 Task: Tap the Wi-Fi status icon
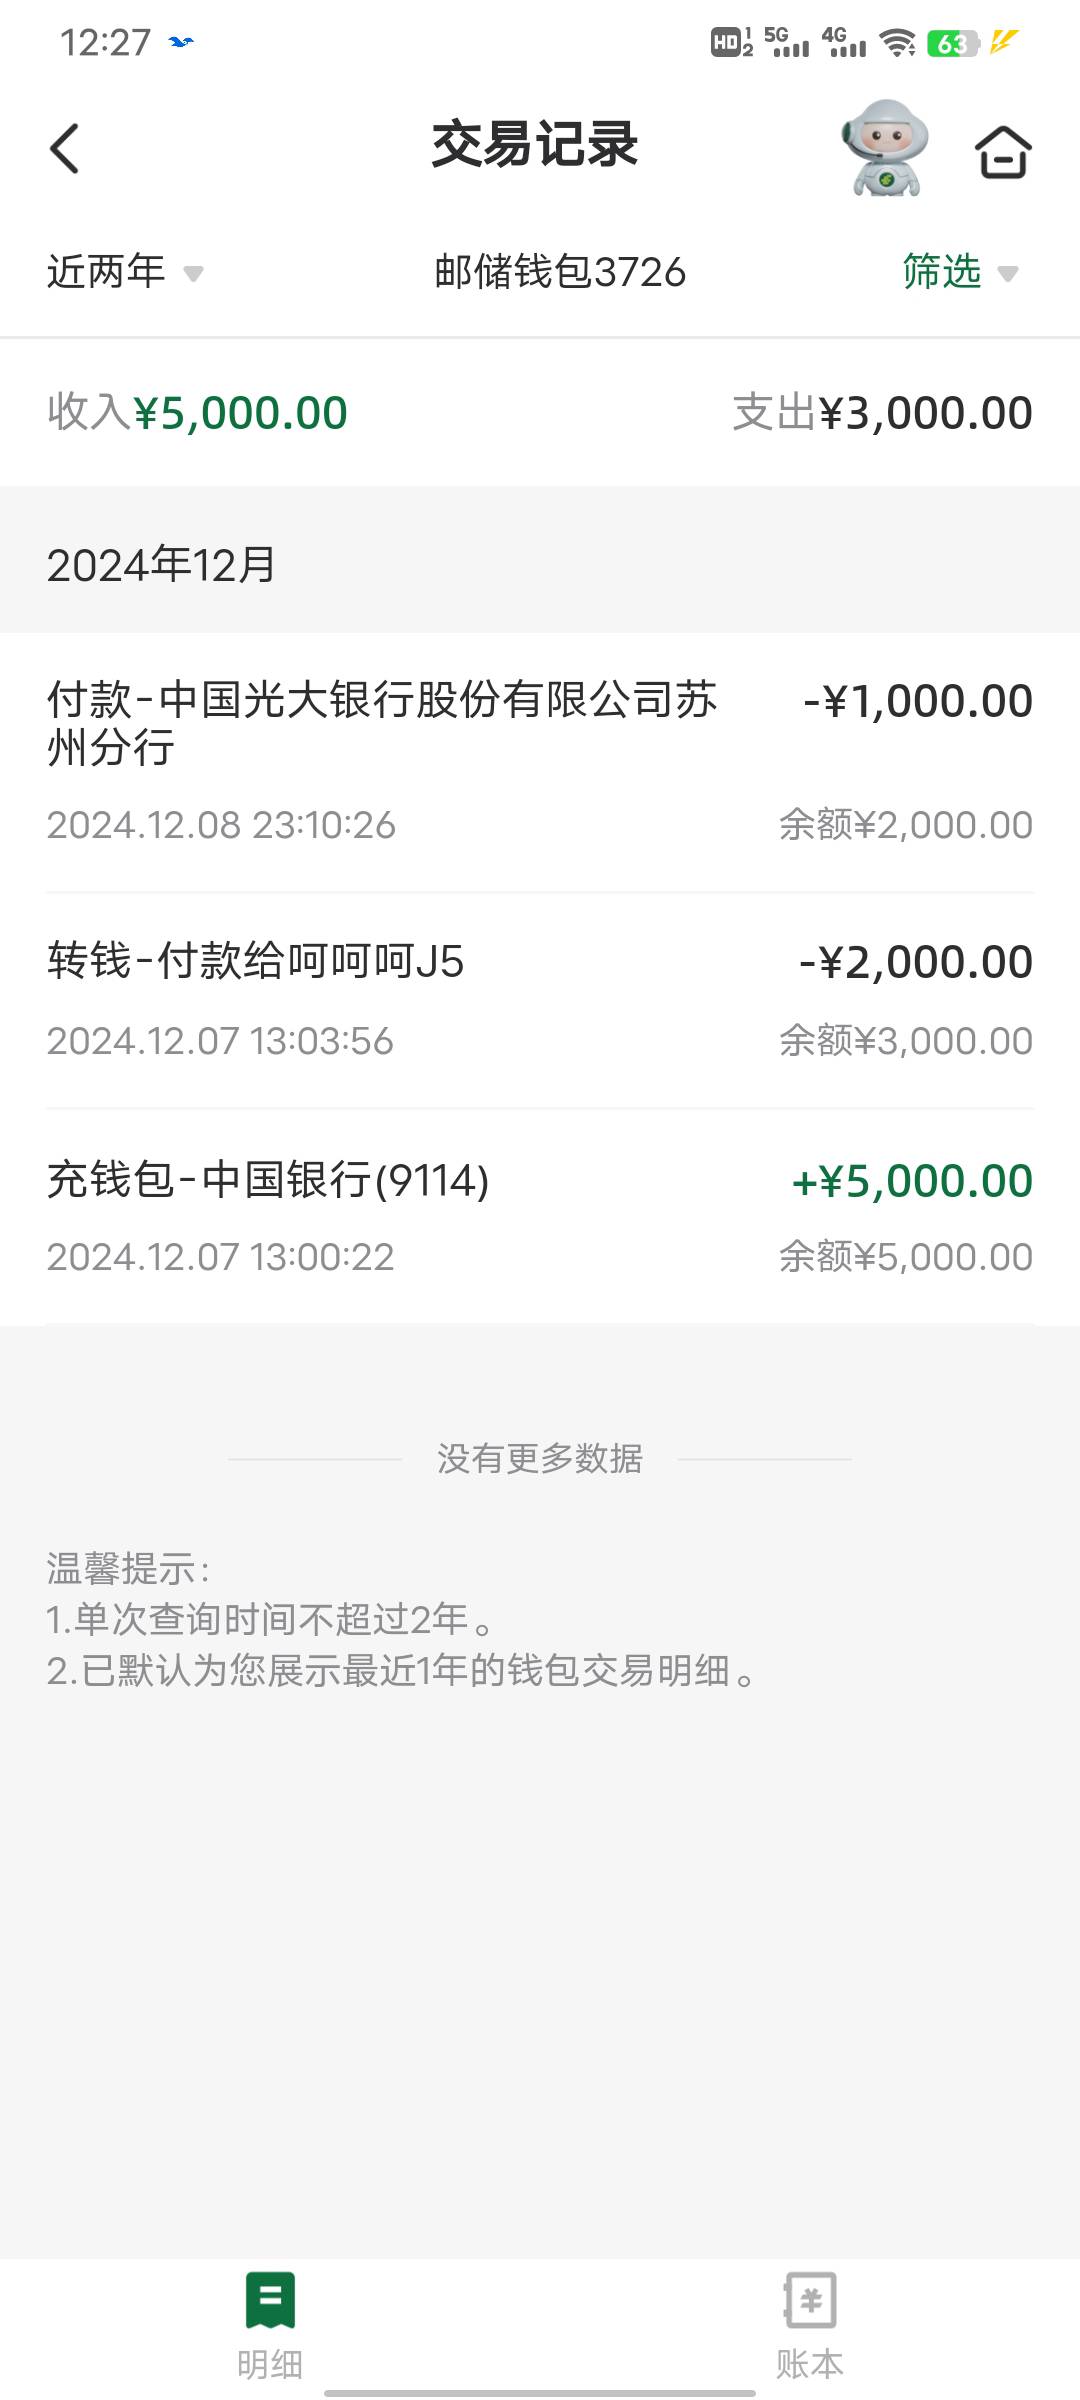(897, 42)
